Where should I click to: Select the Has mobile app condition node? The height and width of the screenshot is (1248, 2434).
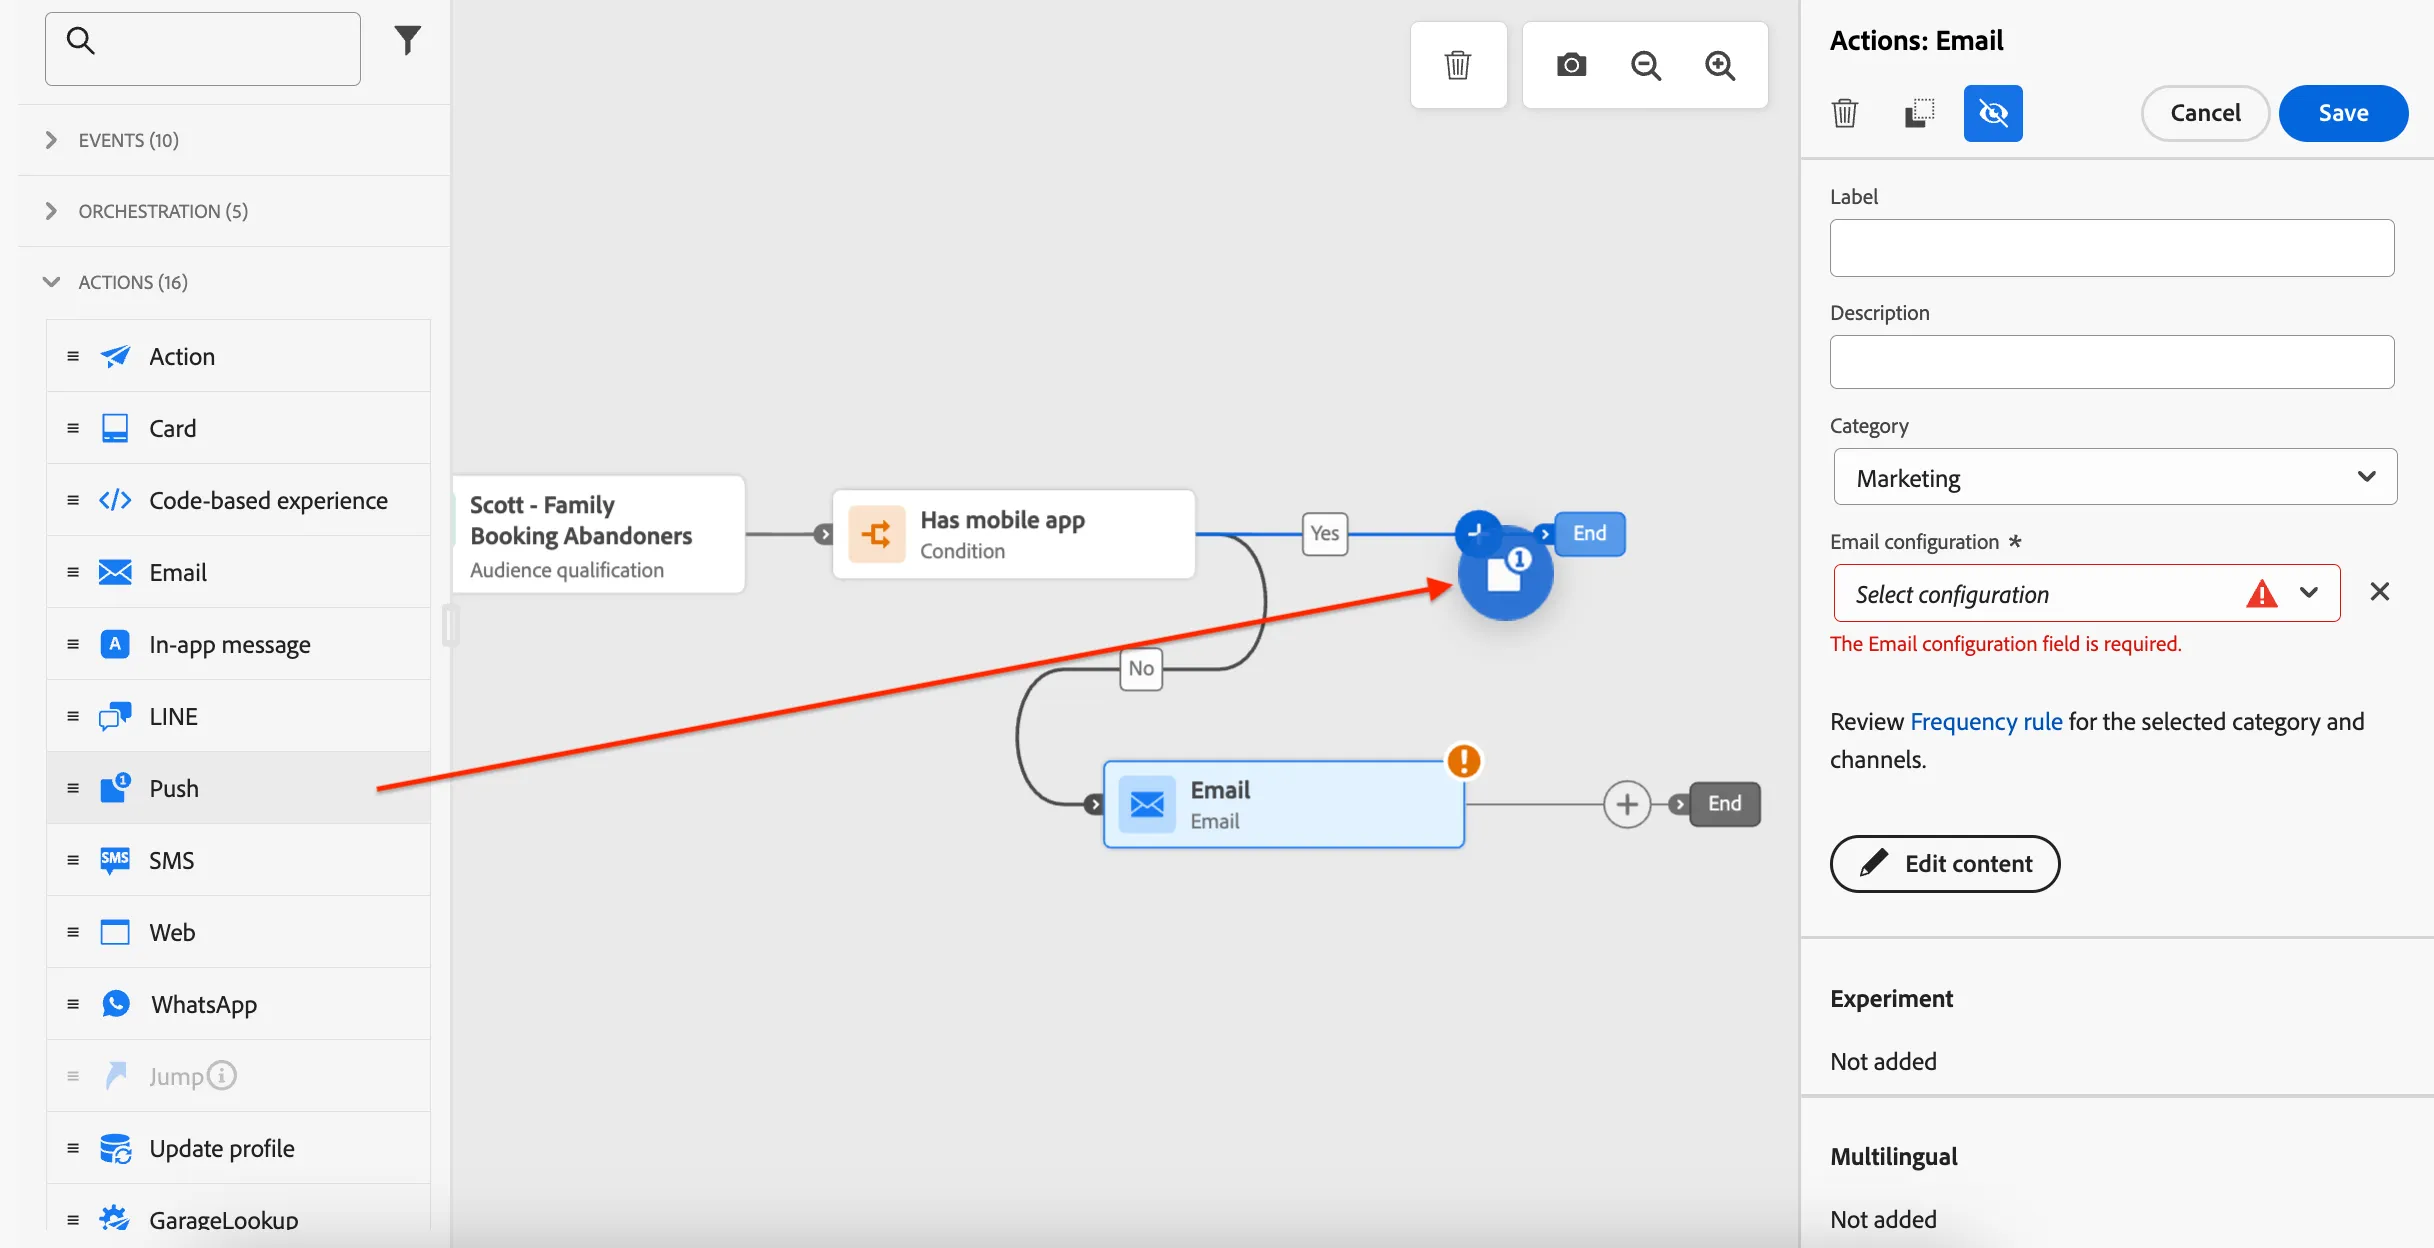pyautogui.click(x=1014, y=534)
